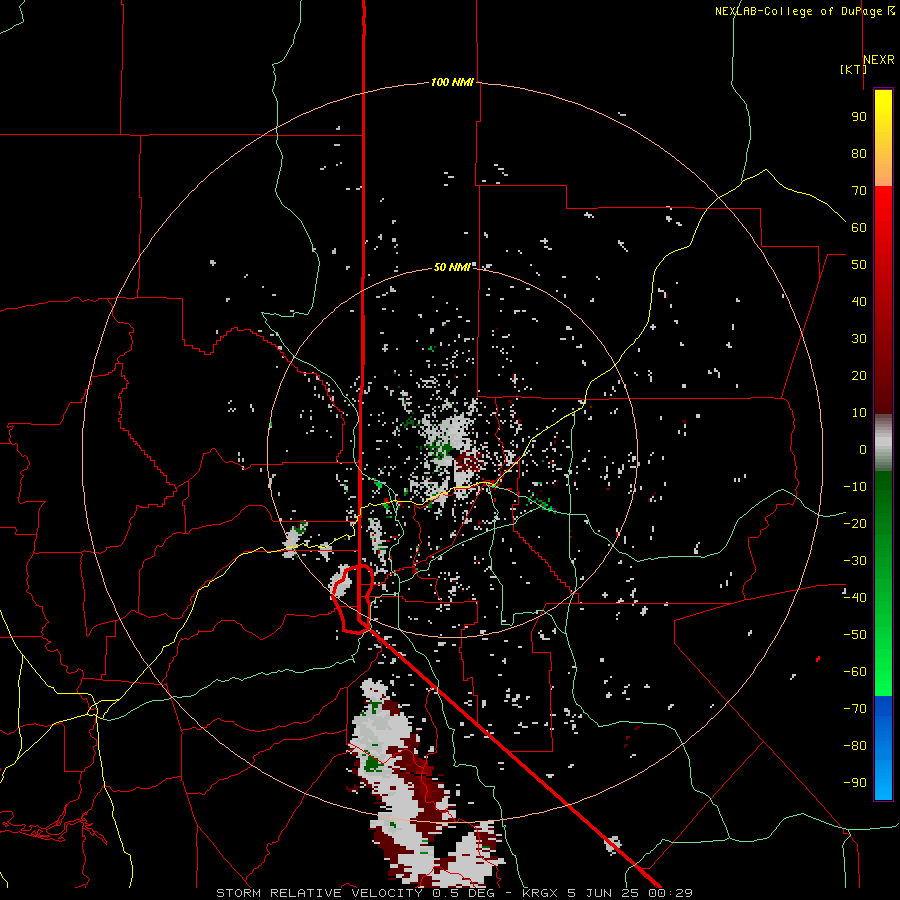The height and width of the screenshot is (900, 900).
Task: Click the positive 80 value on the velocity scale
Action: pos(859,153)
